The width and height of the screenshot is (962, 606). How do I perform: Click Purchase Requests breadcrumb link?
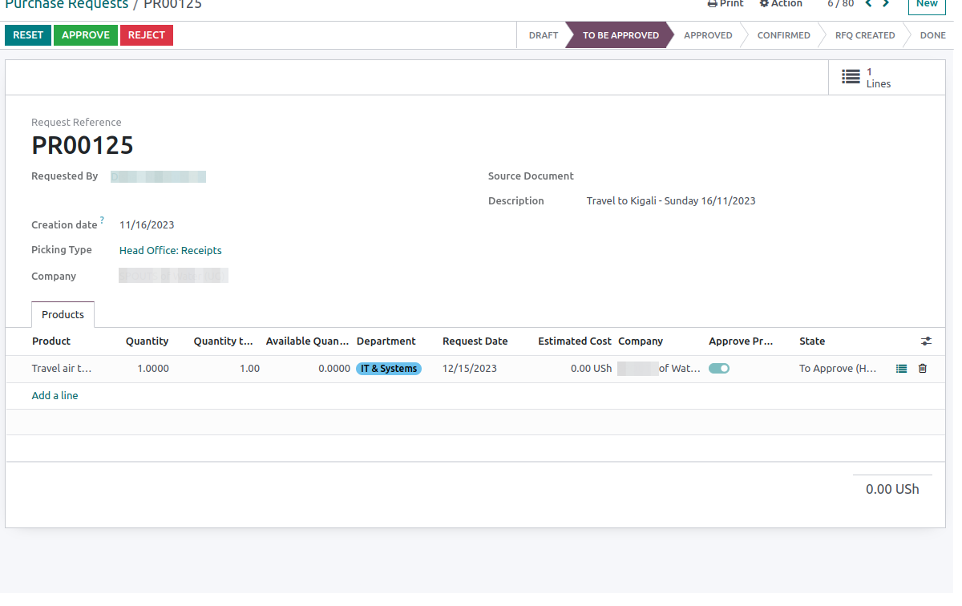pyautogui.click(x=66, y=5)
